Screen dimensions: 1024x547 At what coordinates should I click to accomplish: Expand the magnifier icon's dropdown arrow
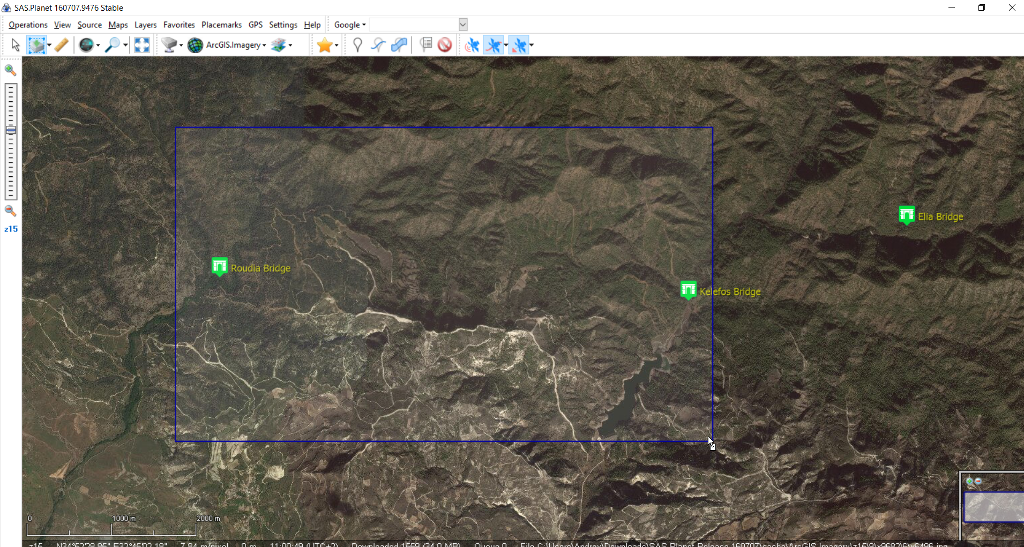pos(125,45)
